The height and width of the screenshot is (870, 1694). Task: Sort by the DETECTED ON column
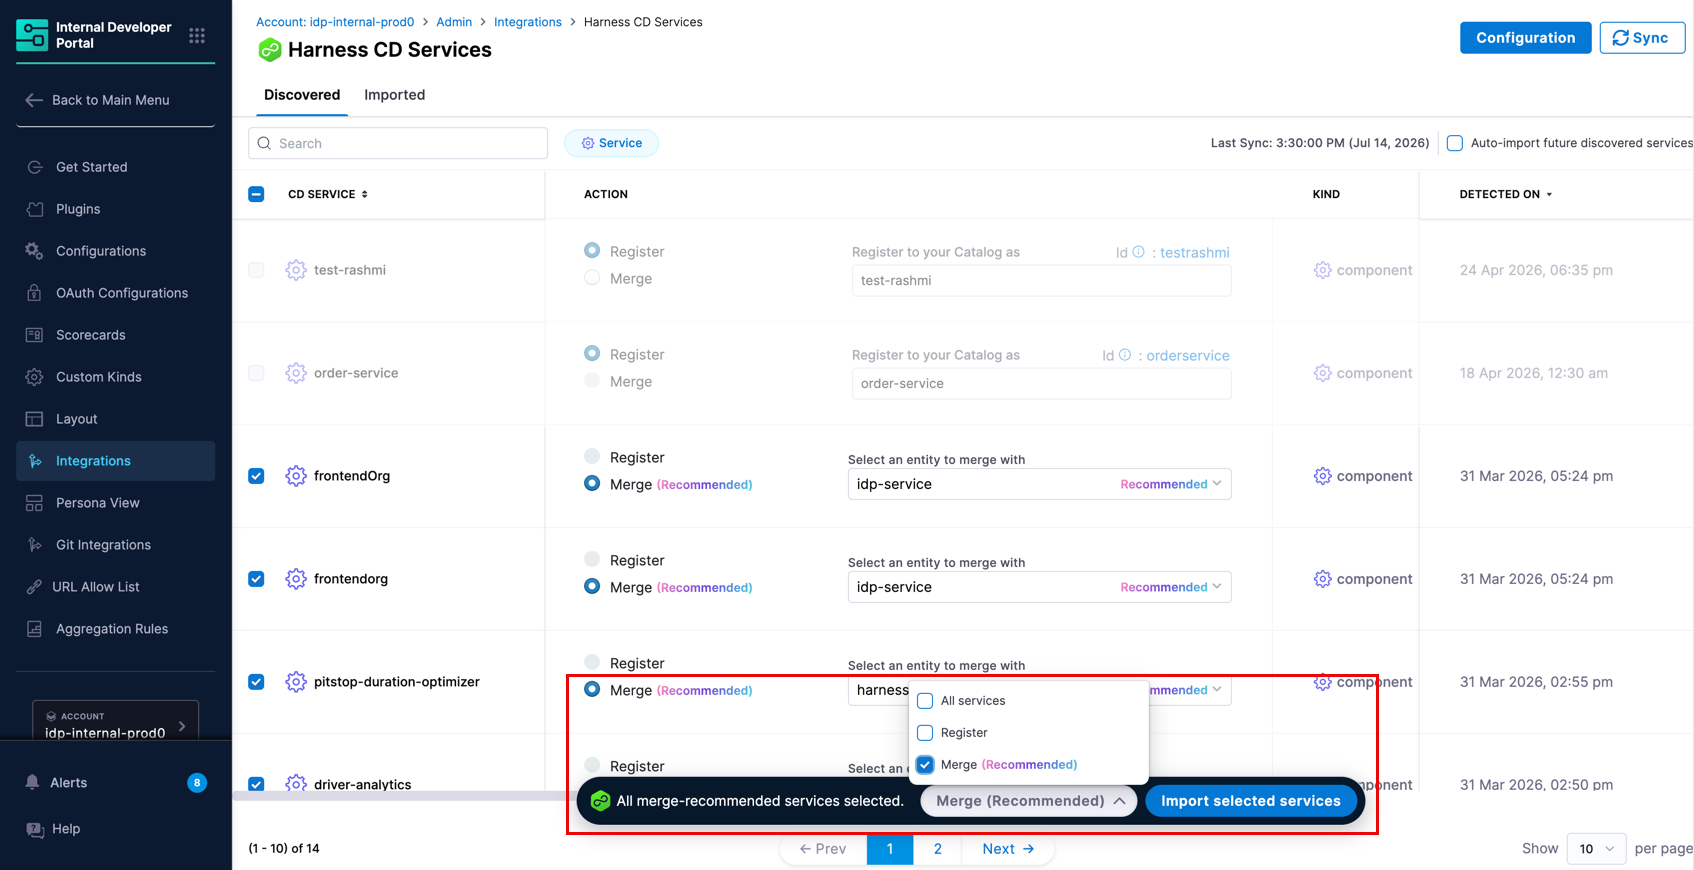click(1506, 194)
